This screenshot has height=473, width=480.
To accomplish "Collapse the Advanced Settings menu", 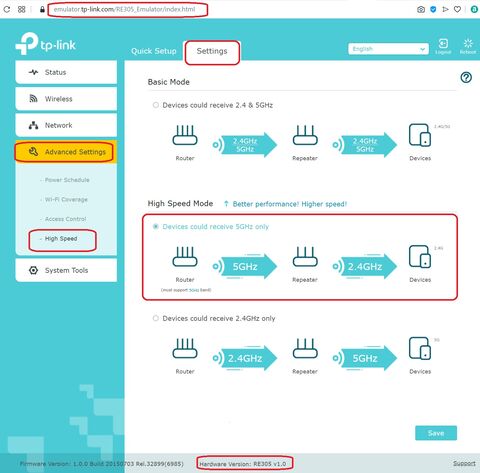I will pos(66,152).
